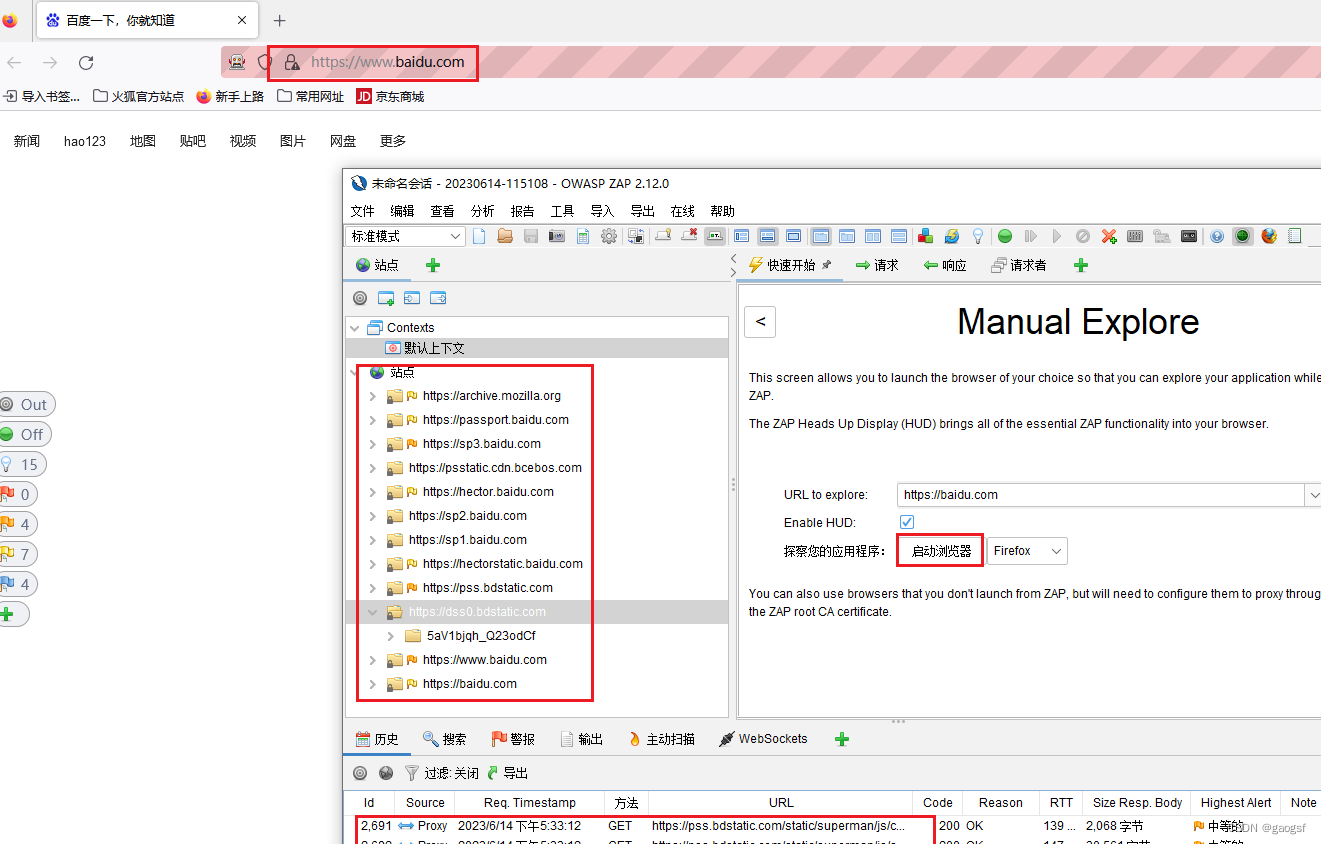The width and height of the screenshot is (1321, 844).
Task: Open the Firefox browser selection dropdown
Action: click(x=1027, y=551)
